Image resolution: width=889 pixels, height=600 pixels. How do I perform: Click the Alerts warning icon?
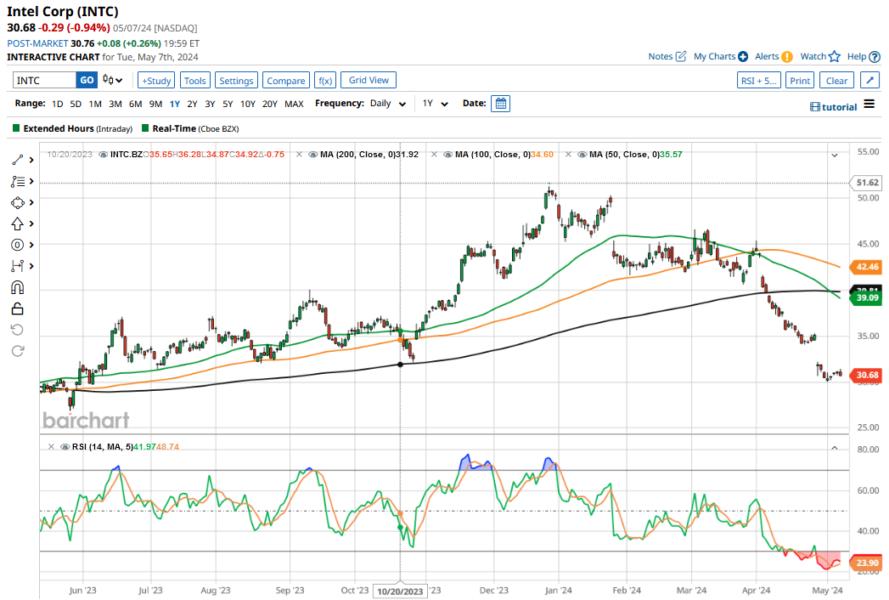787,57
